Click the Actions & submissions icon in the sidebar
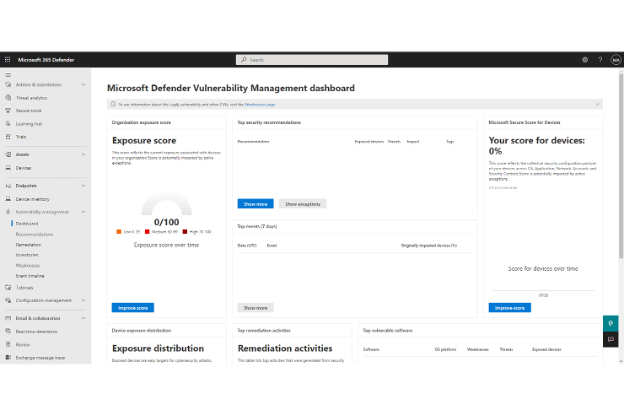Screen dimensions: 624x416 click(8, 85)
